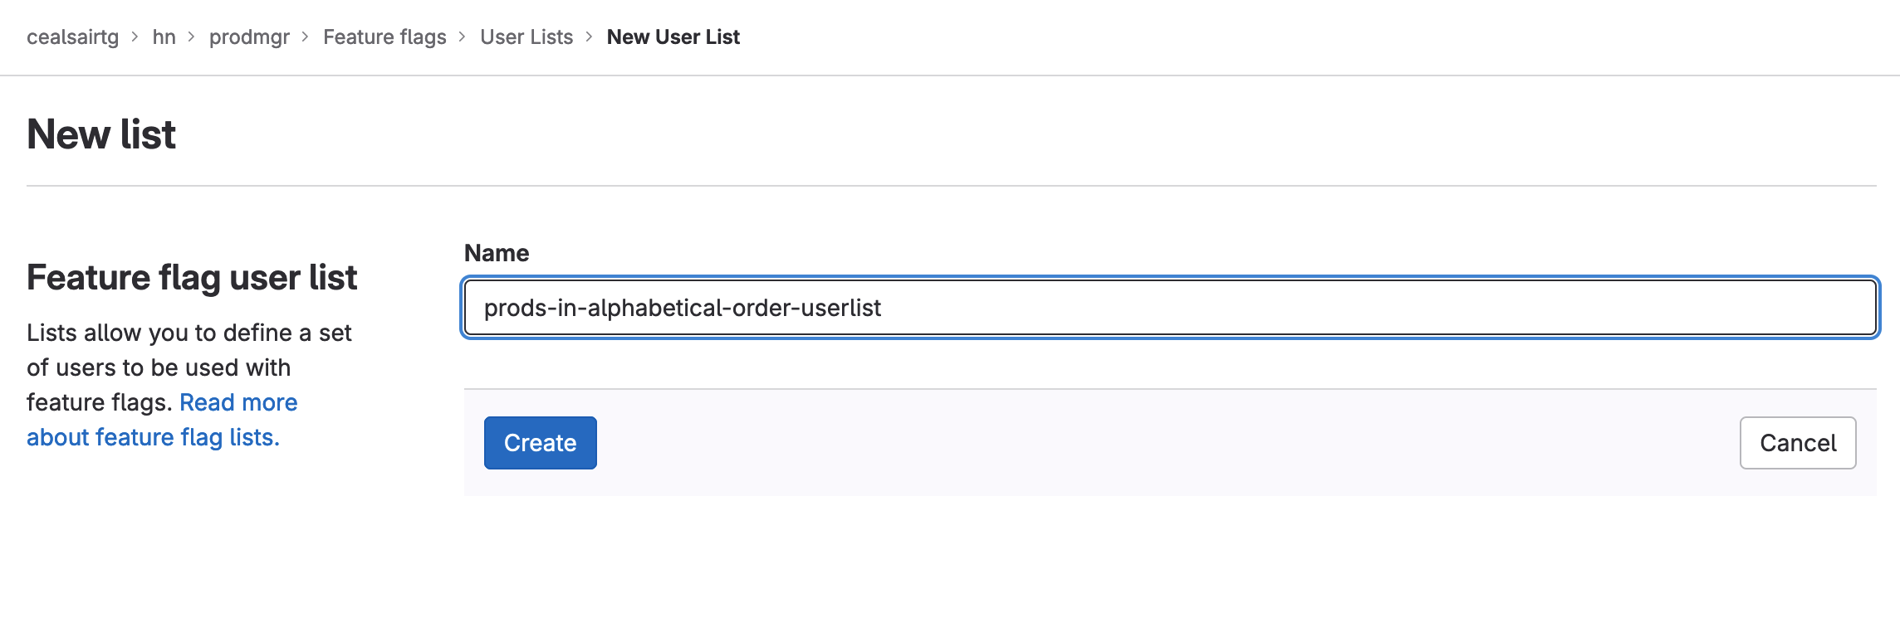Go to Feature flags via breadcrumb
This screenshot has width=1900, height=642.
[384, 36]
